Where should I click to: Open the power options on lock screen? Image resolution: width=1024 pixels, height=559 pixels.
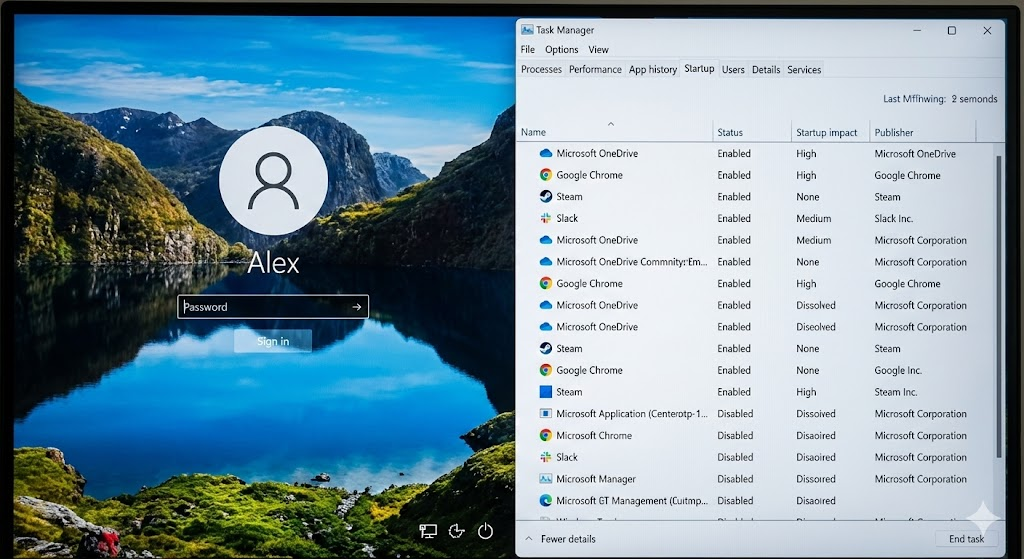point(486,531)
